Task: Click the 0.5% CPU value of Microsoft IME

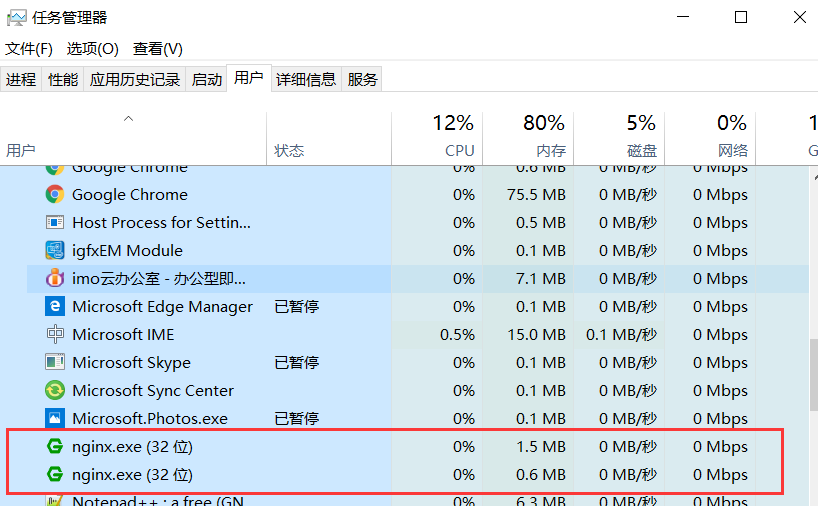Action: tap(457, 334)
